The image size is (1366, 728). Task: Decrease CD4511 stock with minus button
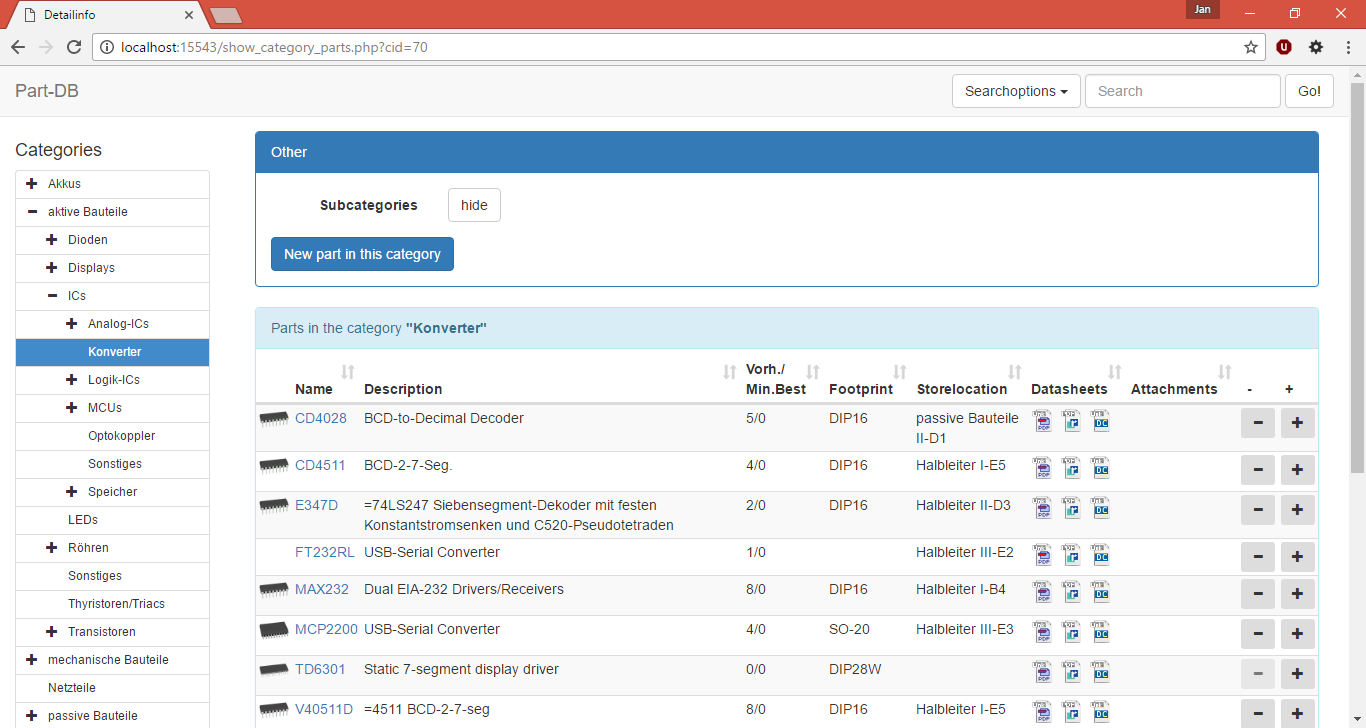pos(1258,470)
